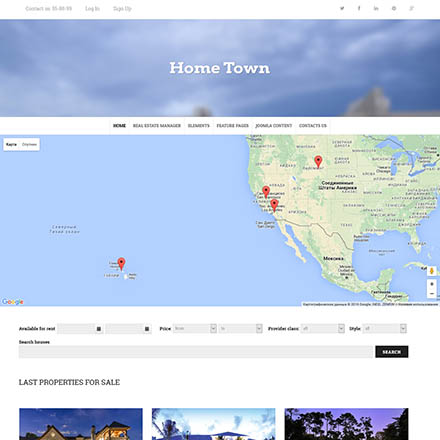The height and width of the screenshot is (440, 440).
Task: Switch map to Спутник satellite view
Action: click(29, 144)
